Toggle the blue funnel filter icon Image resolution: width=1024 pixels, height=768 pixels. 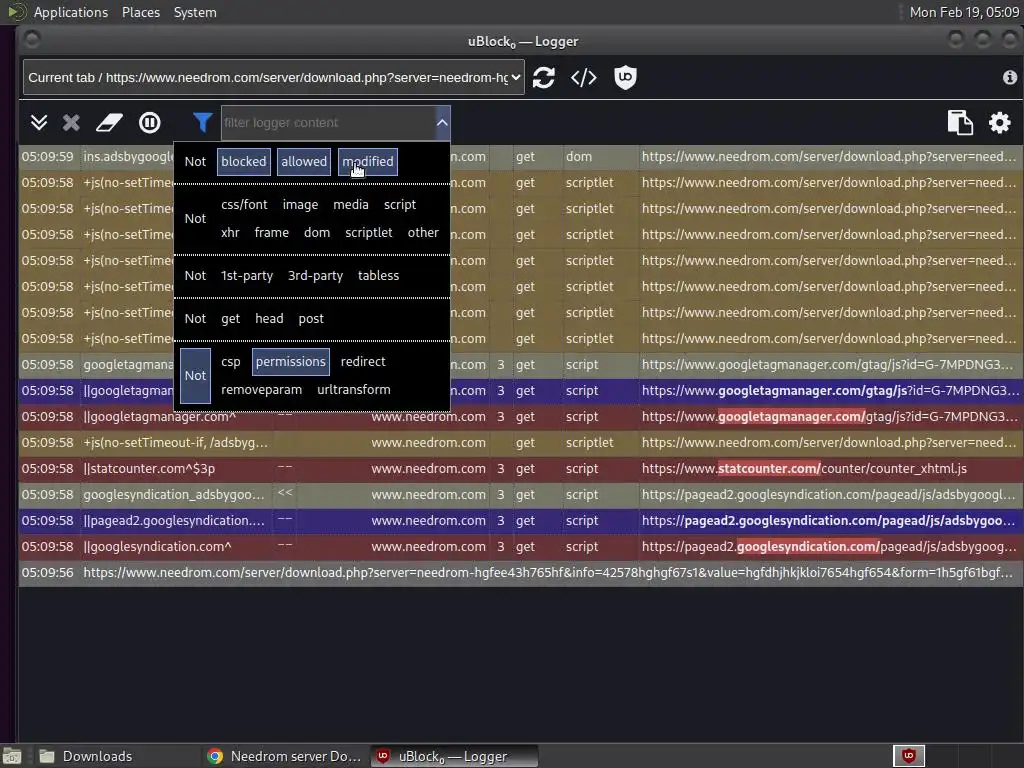202,123
